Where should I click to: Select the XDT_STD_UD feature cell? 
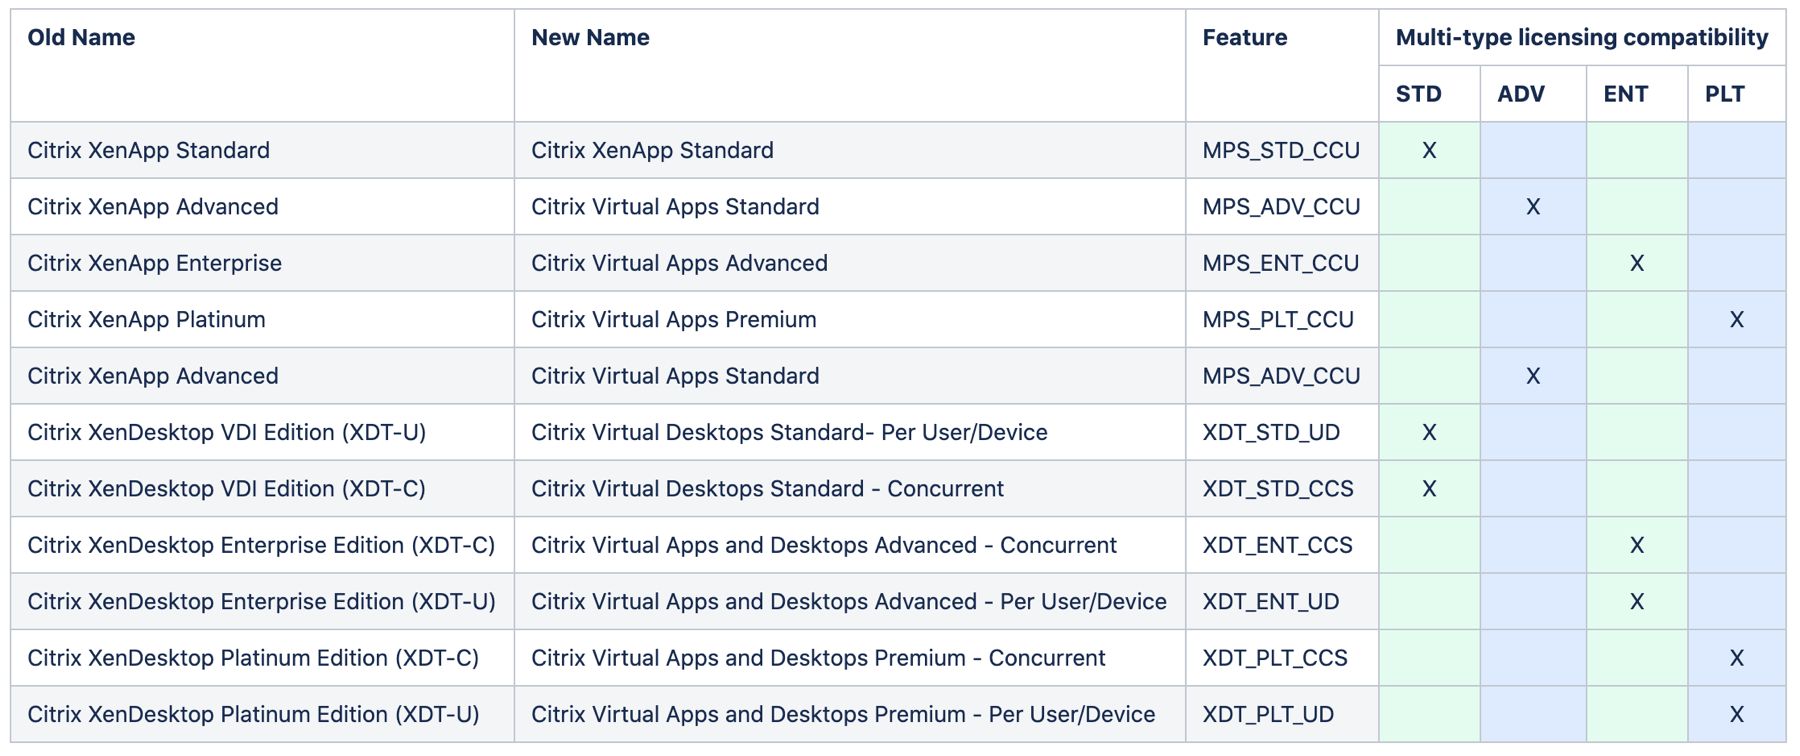click(1282, 432)
